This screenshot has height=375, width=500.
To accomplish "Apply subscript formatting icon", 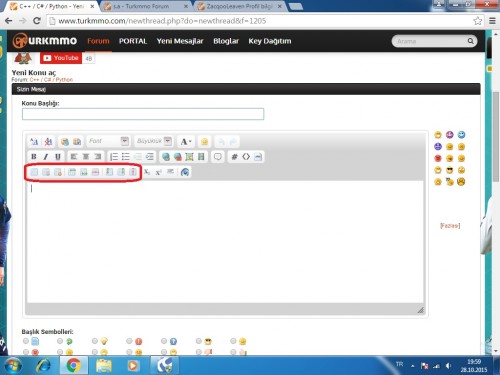I will pyautogui.click(x=147, y=172).
